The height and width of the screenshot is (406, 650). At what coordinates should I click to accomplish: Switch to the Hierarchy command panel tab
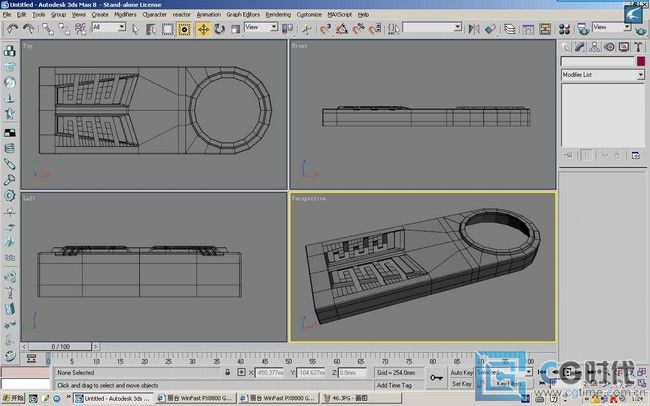594,47
